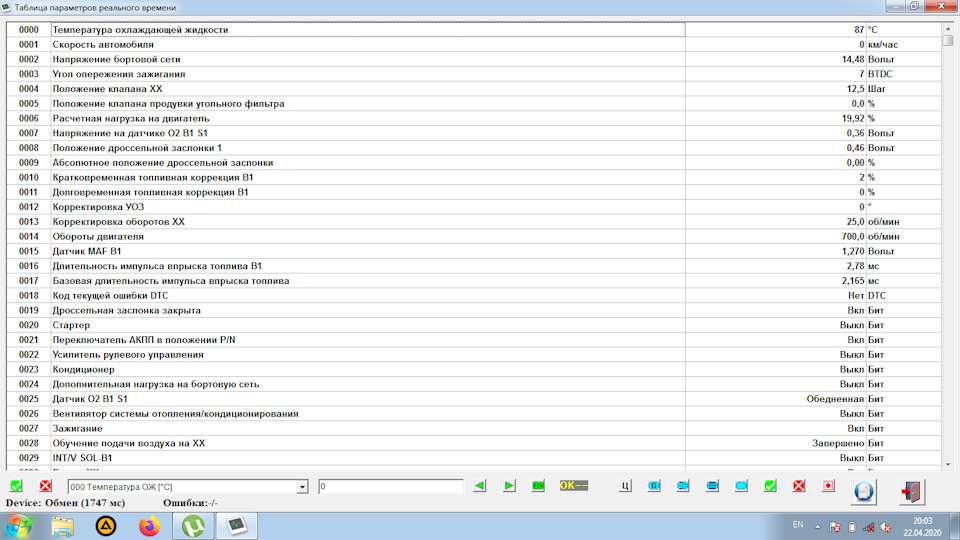Click the red cross icon at bottom left

click(45, 486)
